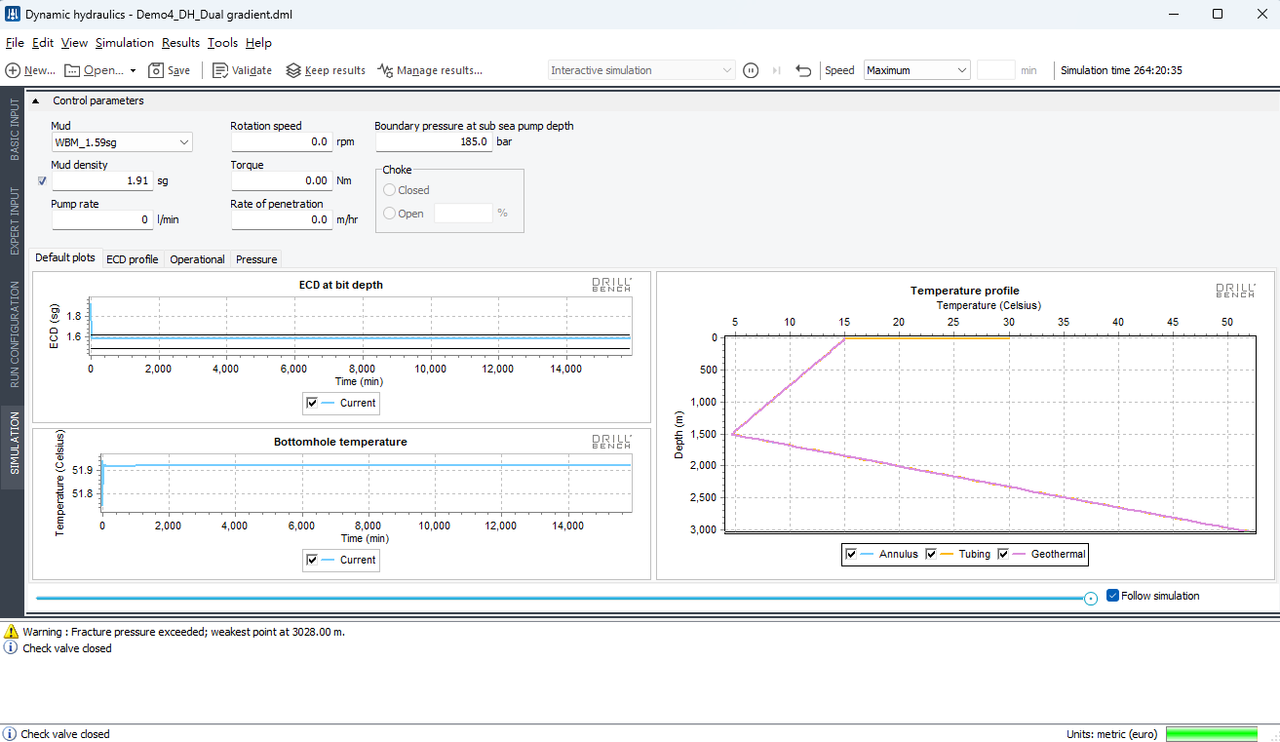Click the New file toolbar icon
This screenshot has width=1280, height=742.
pos(13,70)
